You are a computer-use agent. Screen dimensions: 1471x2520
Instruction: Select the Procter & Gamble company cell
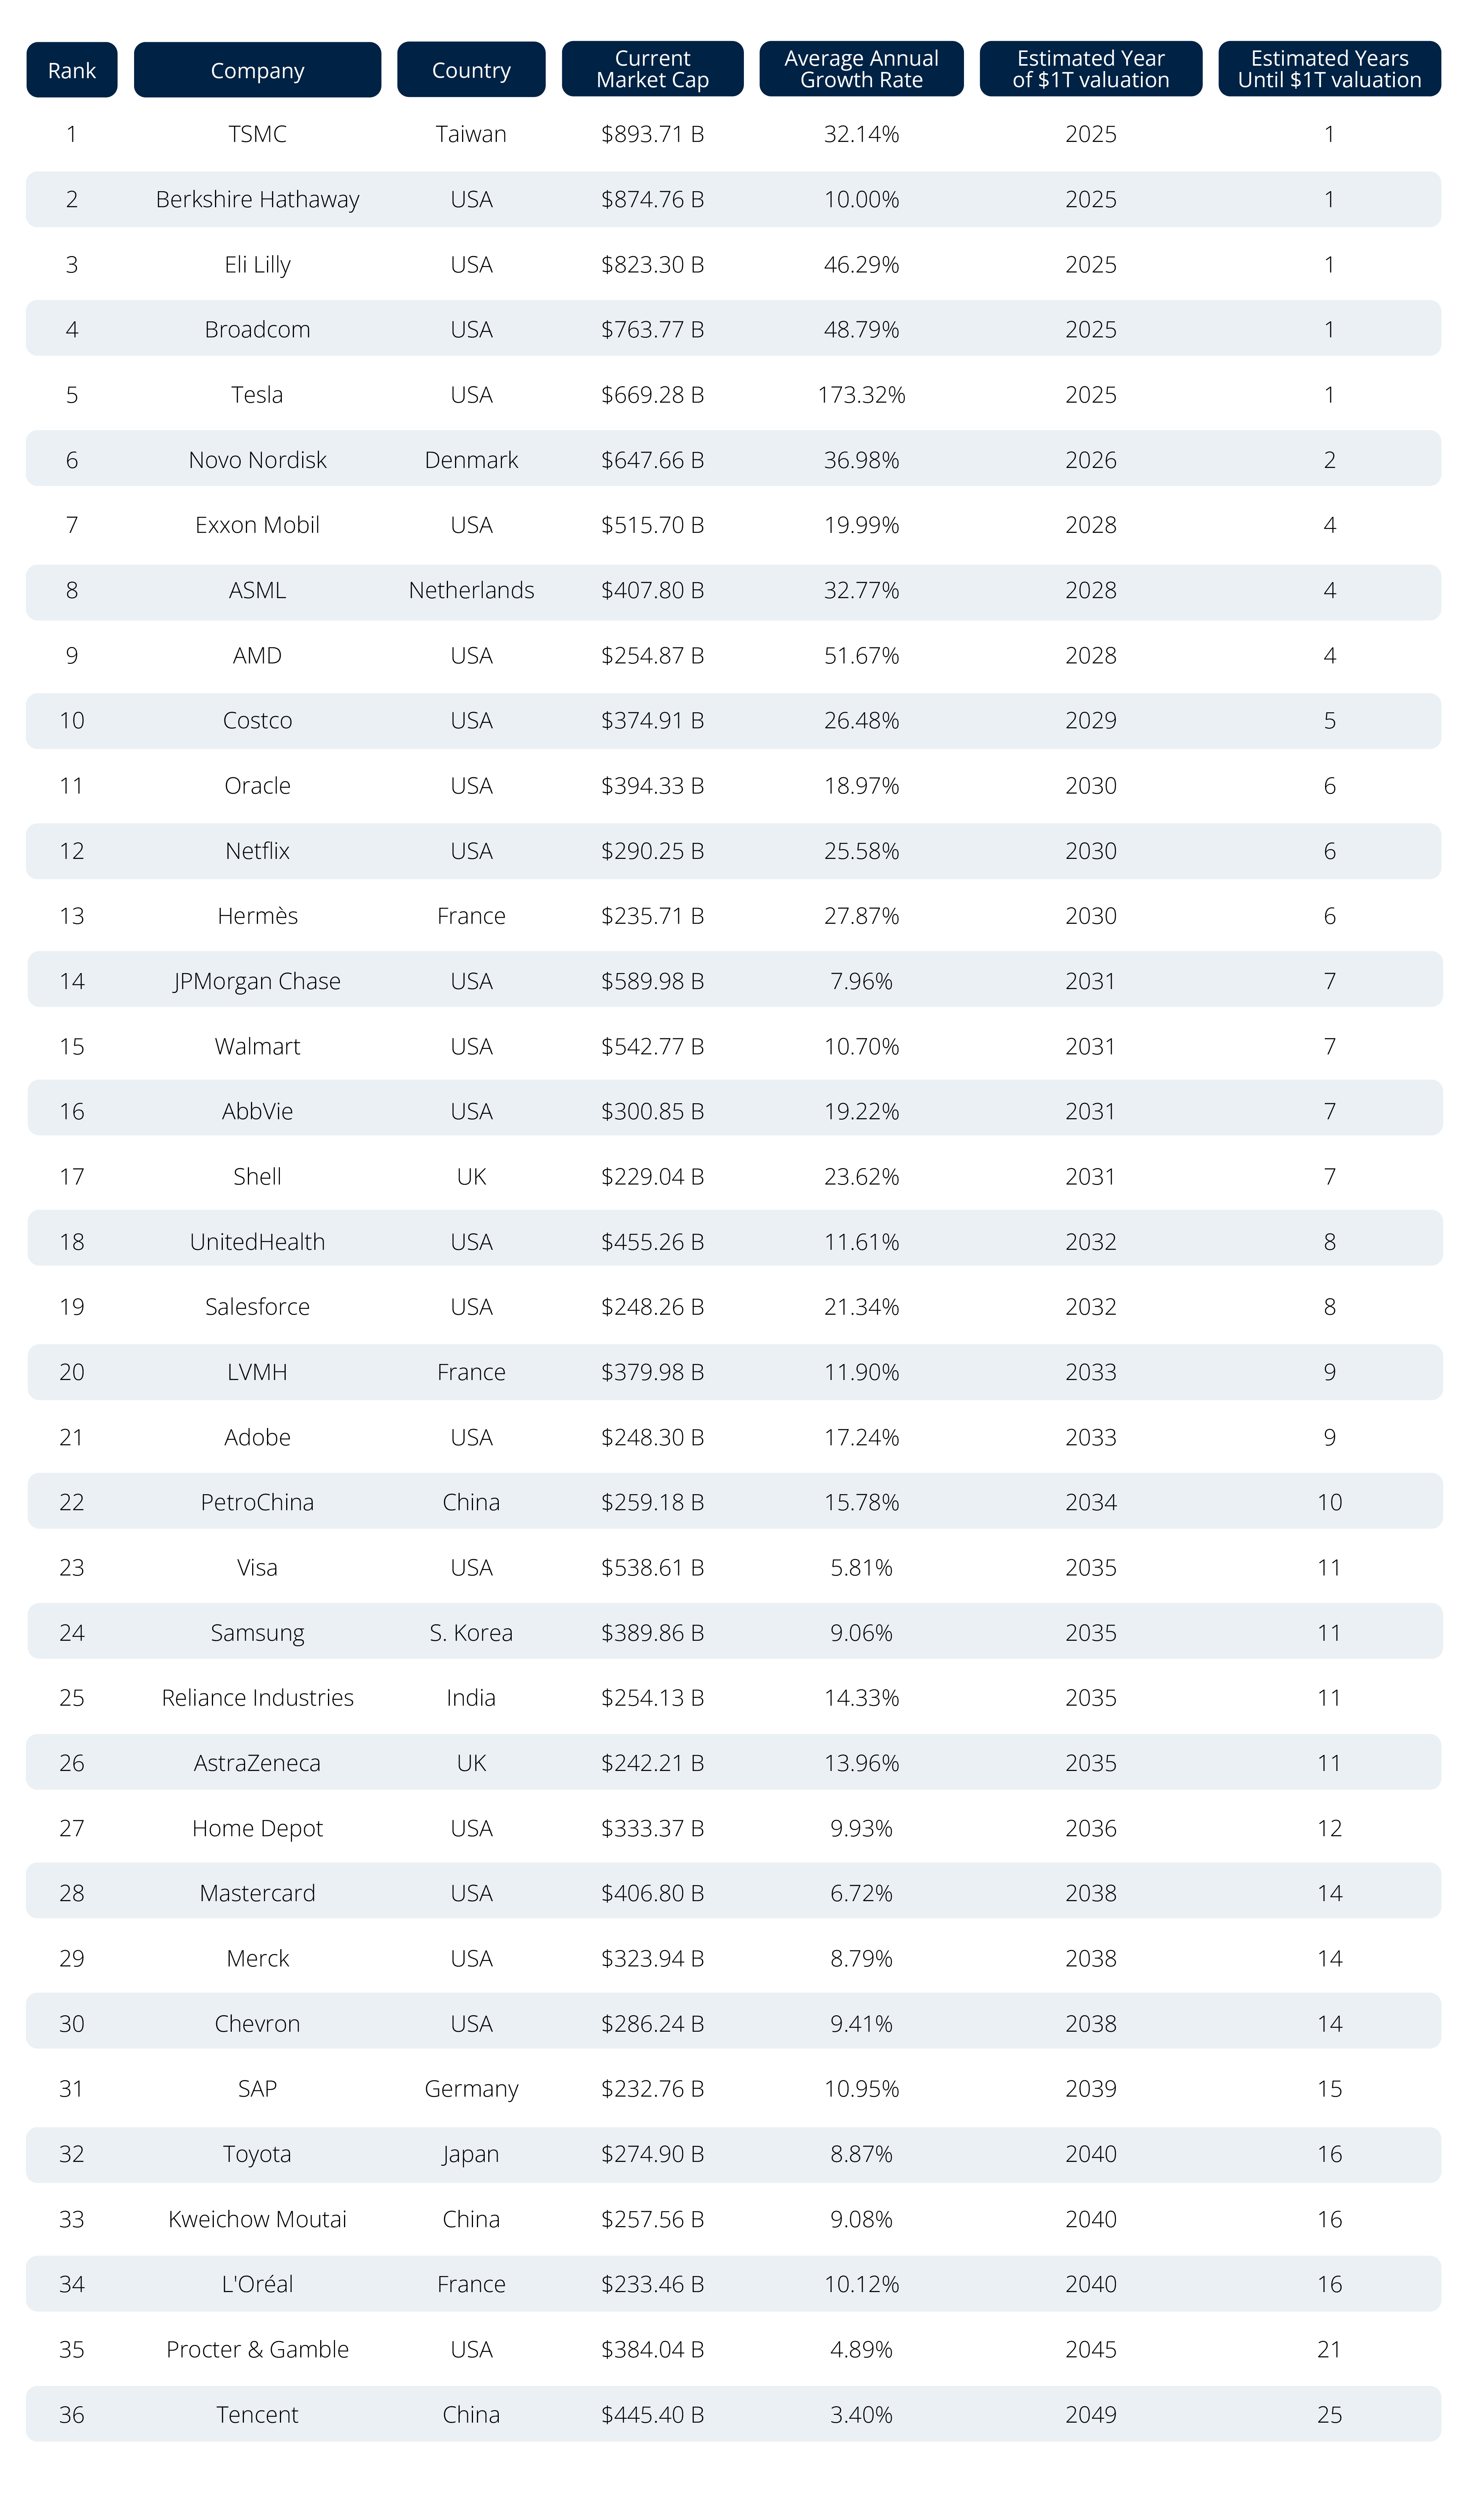(257, 2349)
